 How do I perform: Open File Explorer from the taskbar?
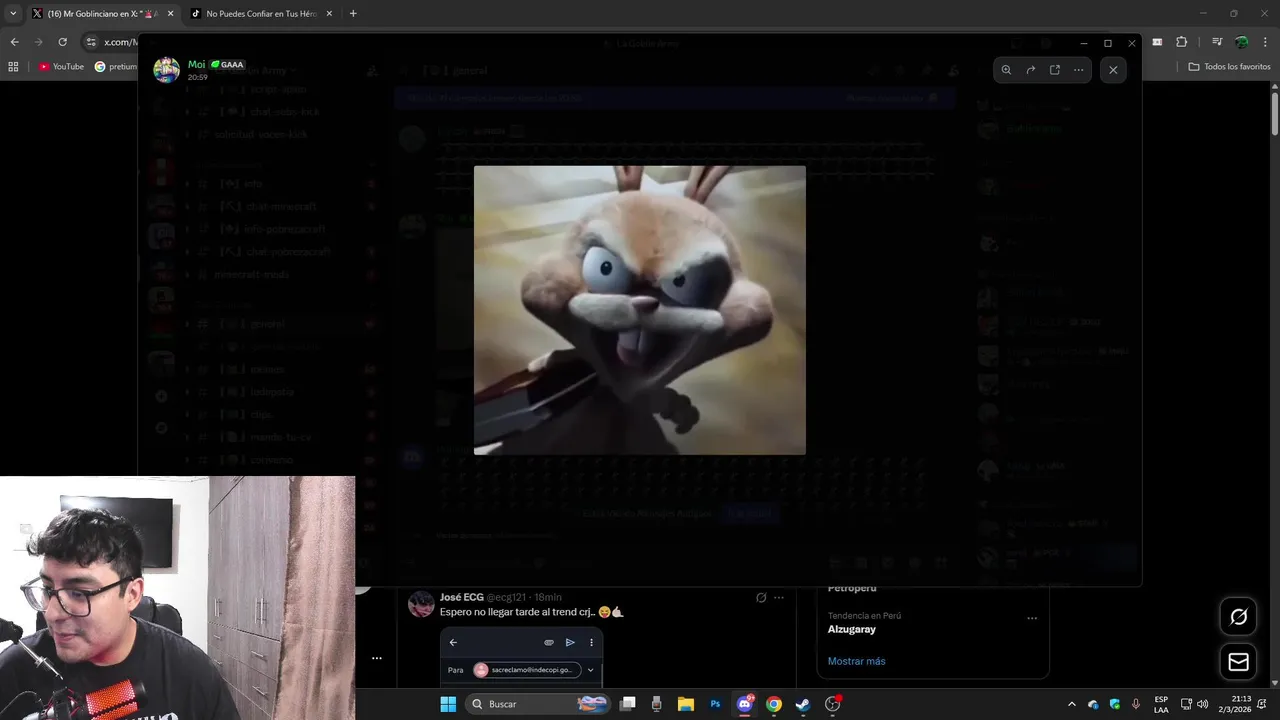pos(686,704)
